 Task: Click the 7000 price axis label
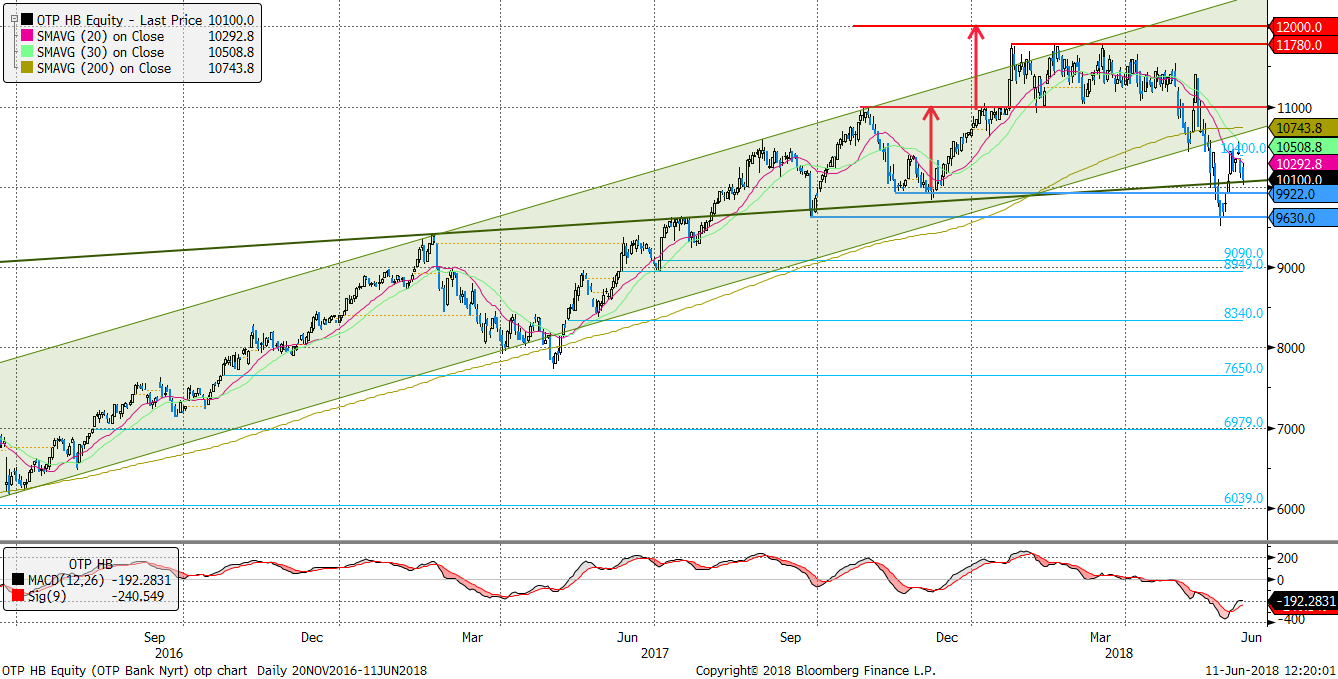[1292, 428]
